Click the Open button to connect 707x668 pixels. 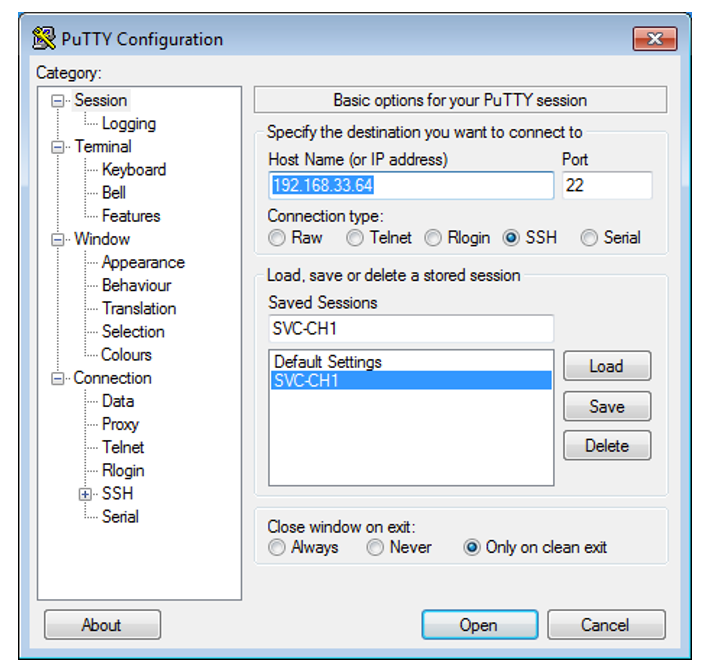[479, 625]
